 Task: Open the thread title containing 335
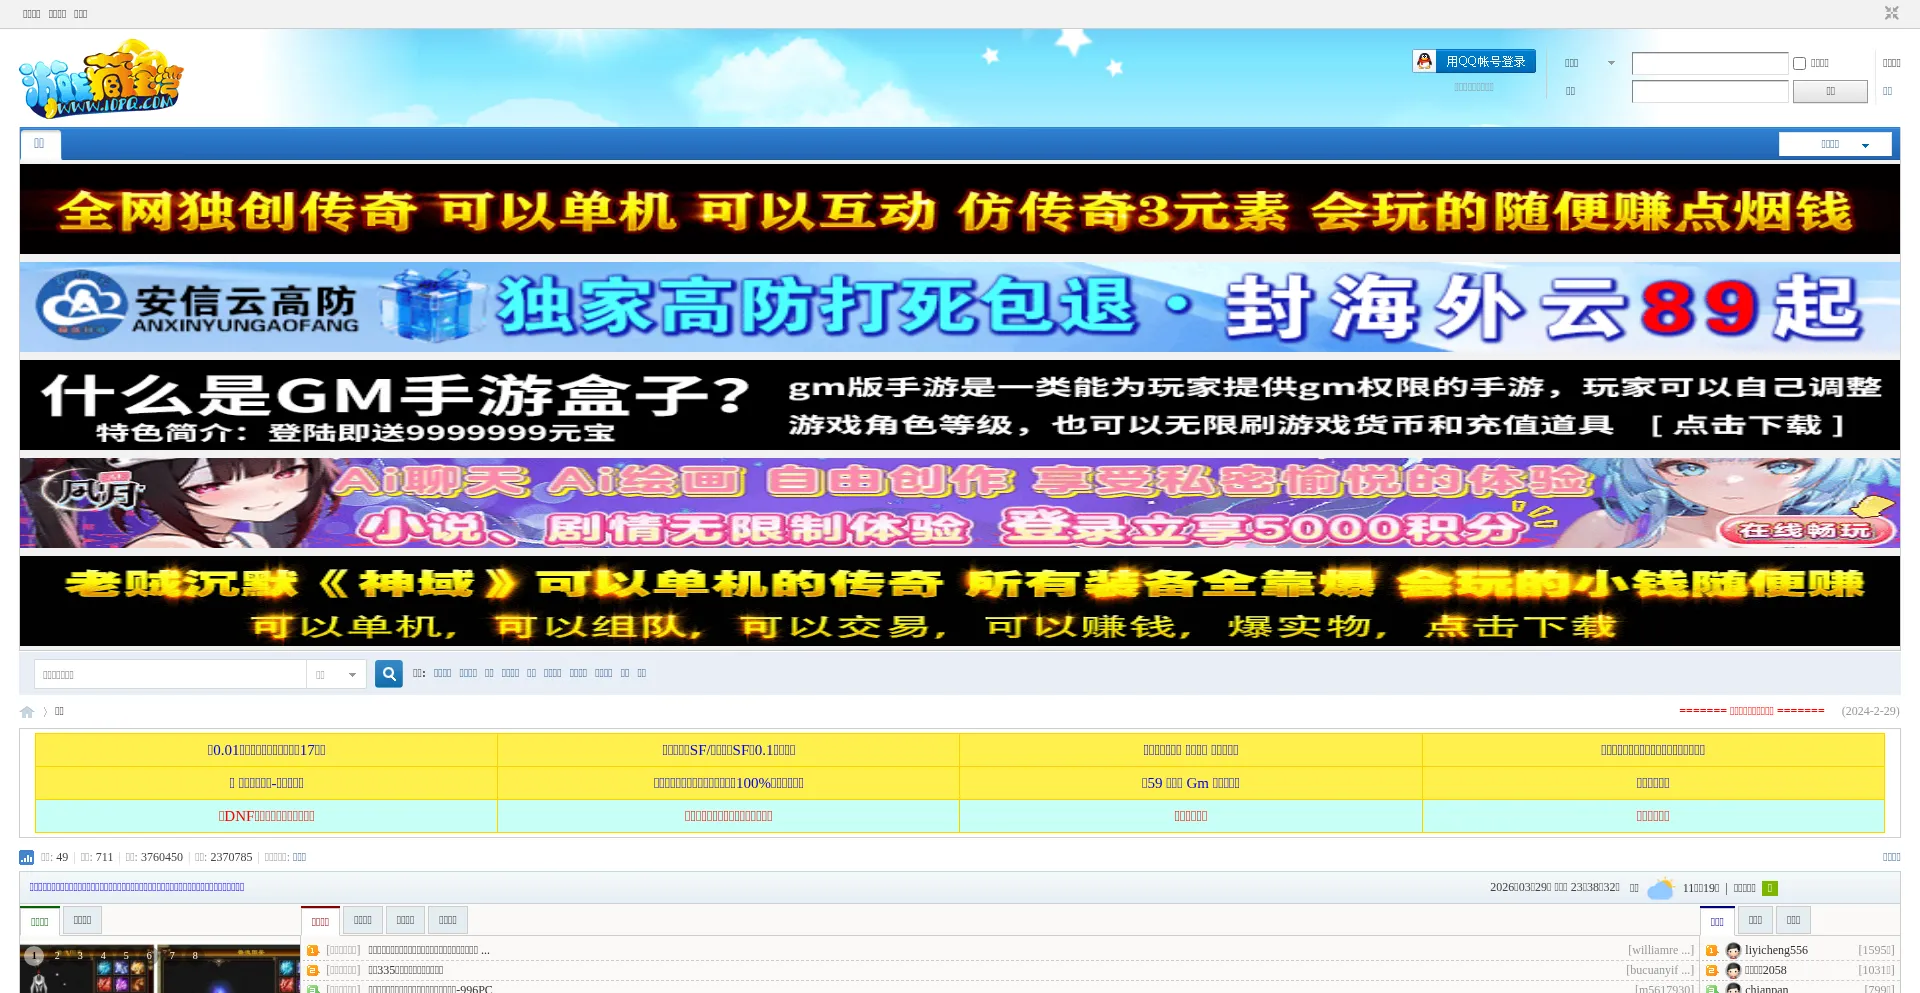coord(405,970)
